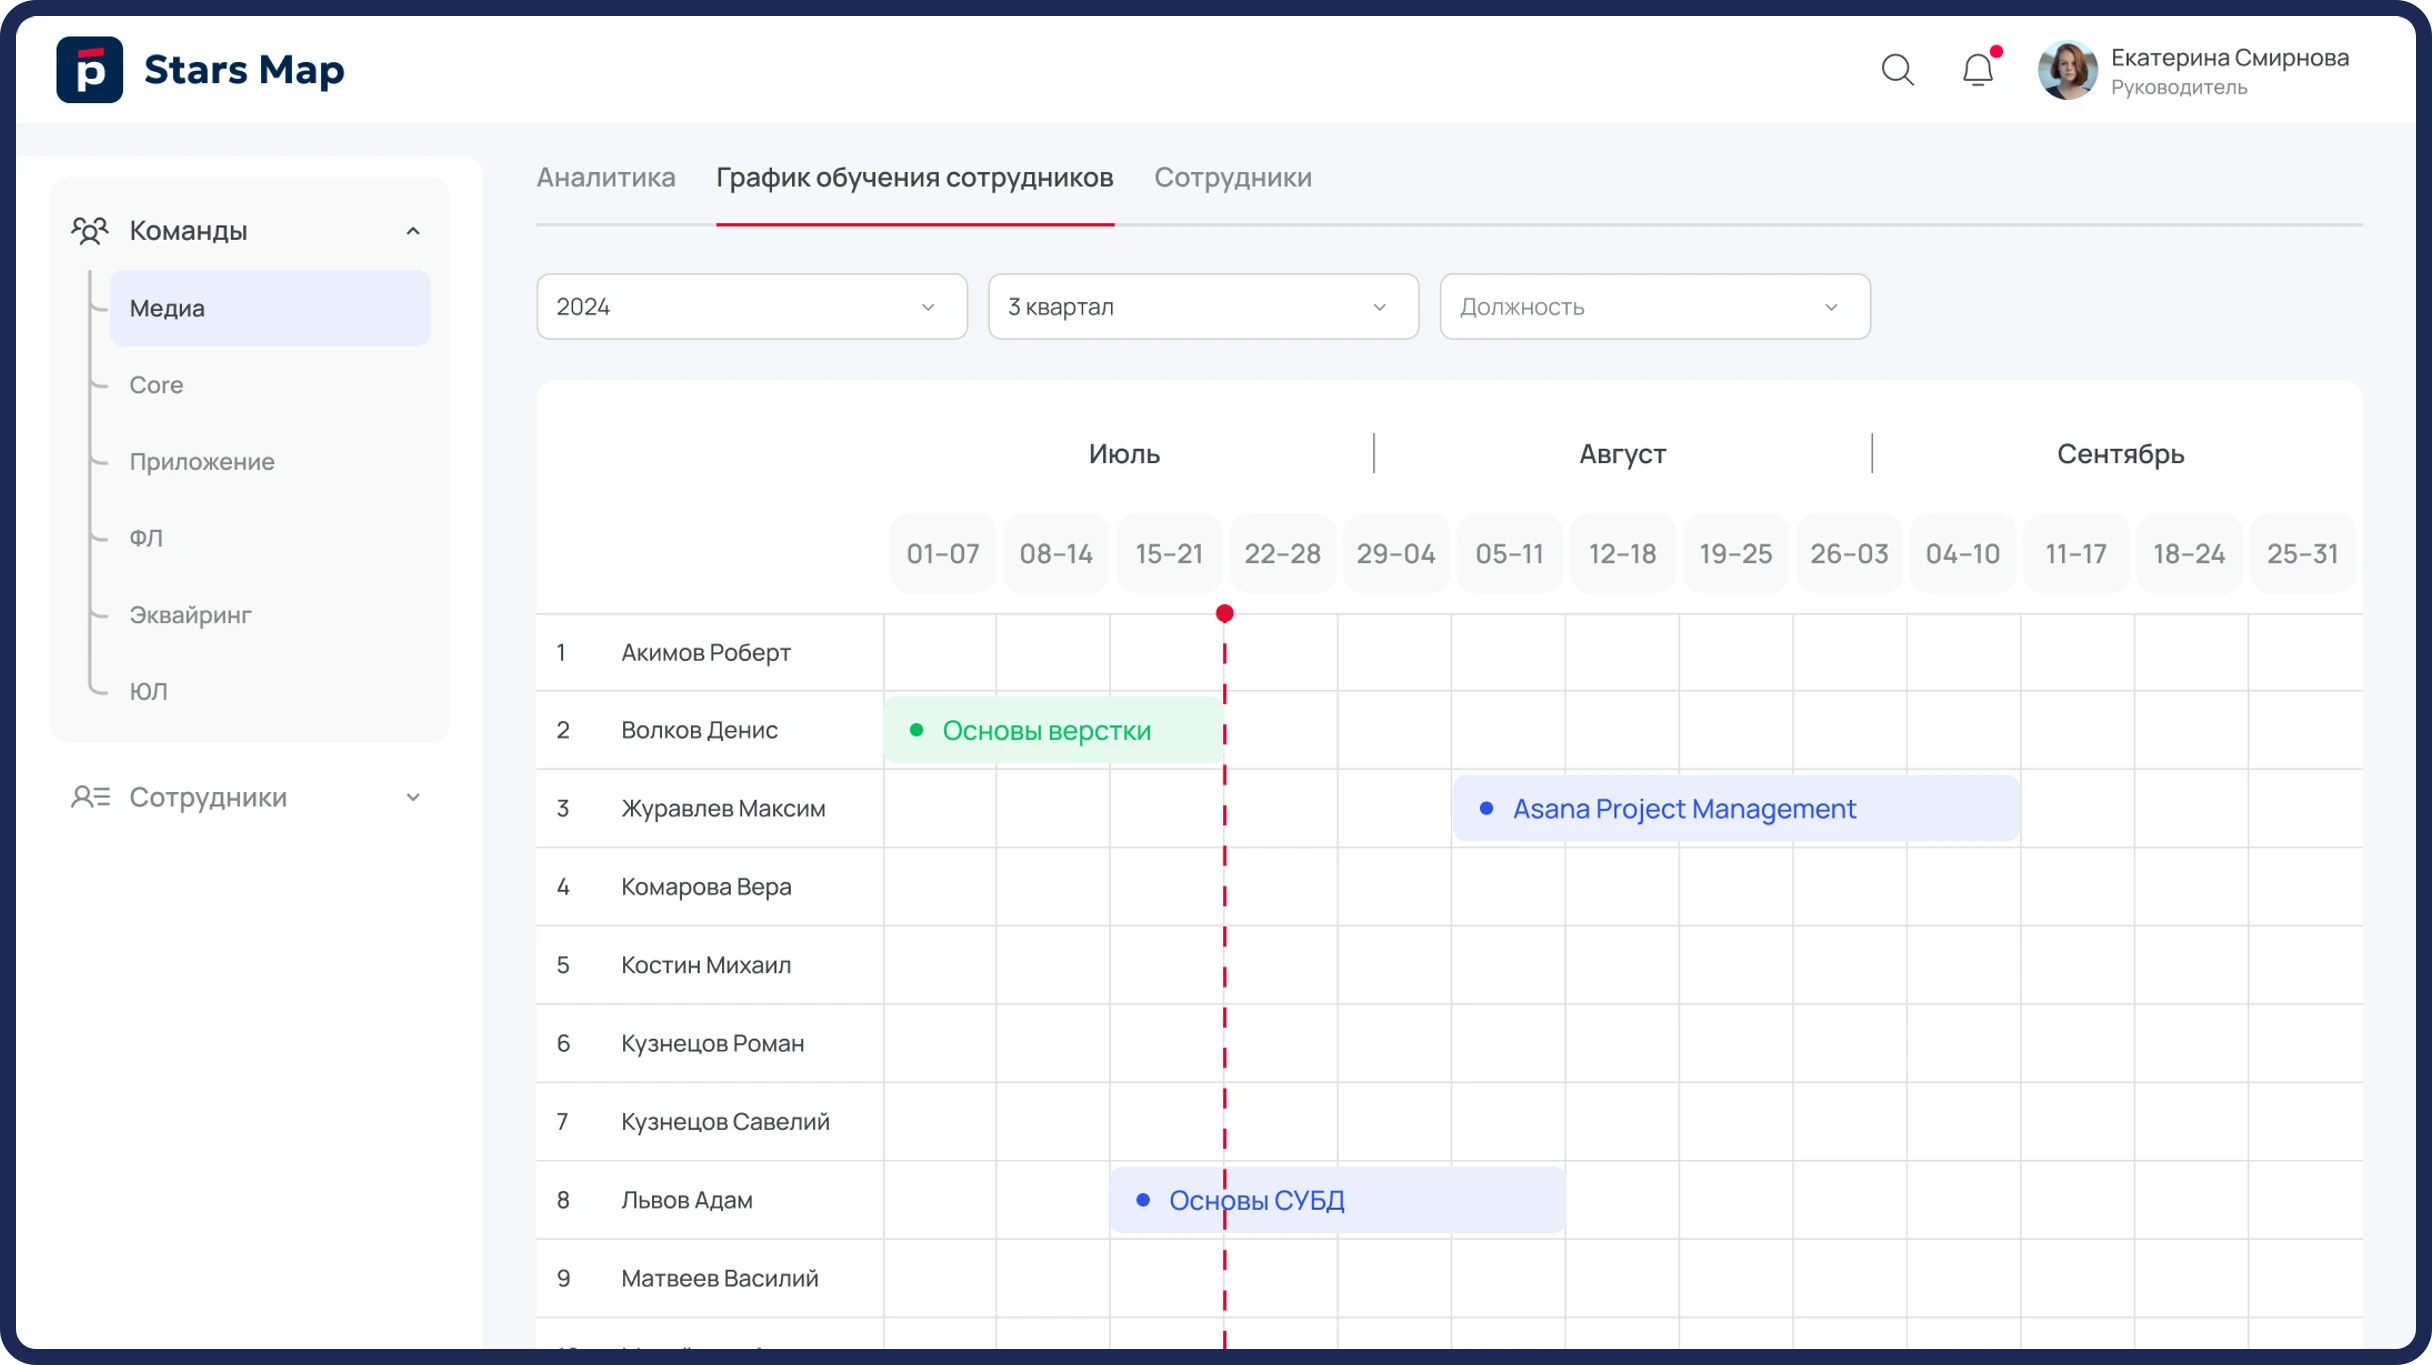This screenshot has width=2432, height=1365.
Task: Select the Приложение team
Action: [202, 461]
